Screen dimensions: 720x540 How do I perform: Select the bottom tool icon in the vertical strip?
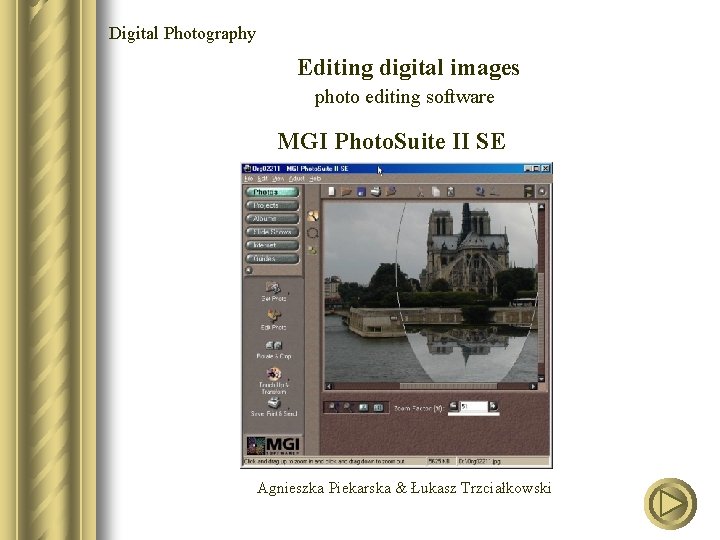point(312,250)
